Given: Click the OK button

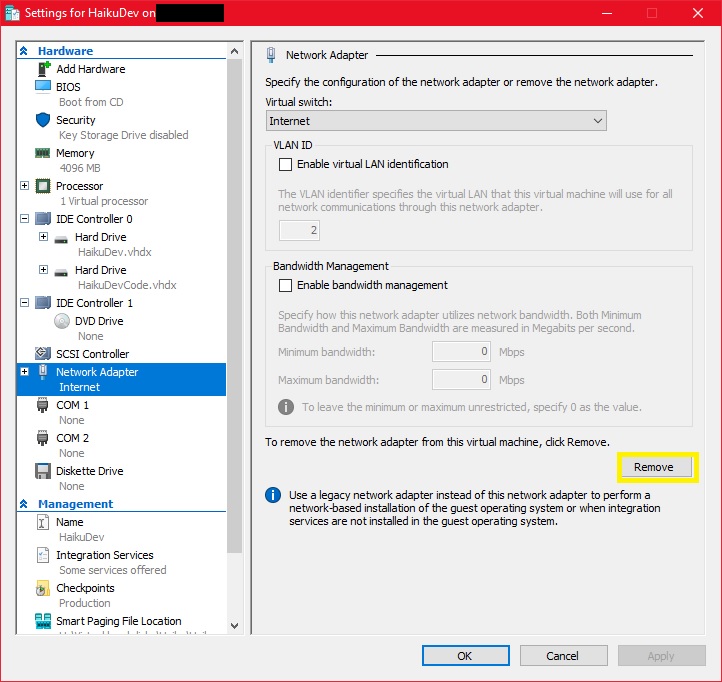Looking at the screenshot, I should click(x=465, y=656).
